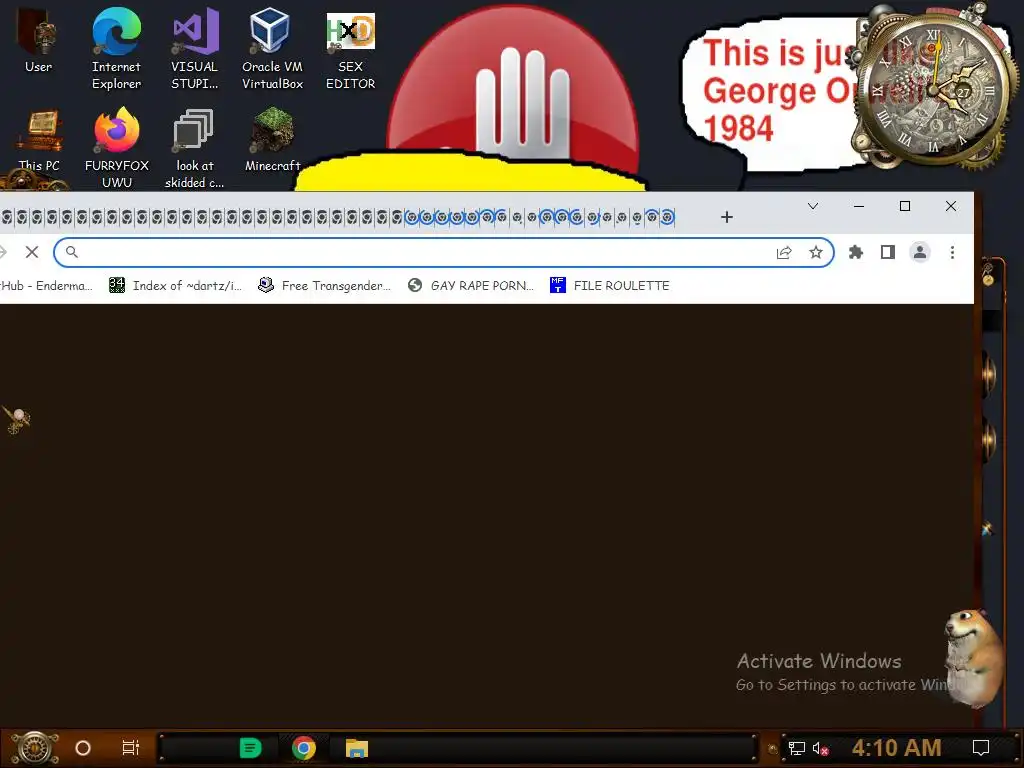Open network status tray icon
The width and height of the screenshot is (1024, 768).
pyautogui.click(x=797, y=748)
